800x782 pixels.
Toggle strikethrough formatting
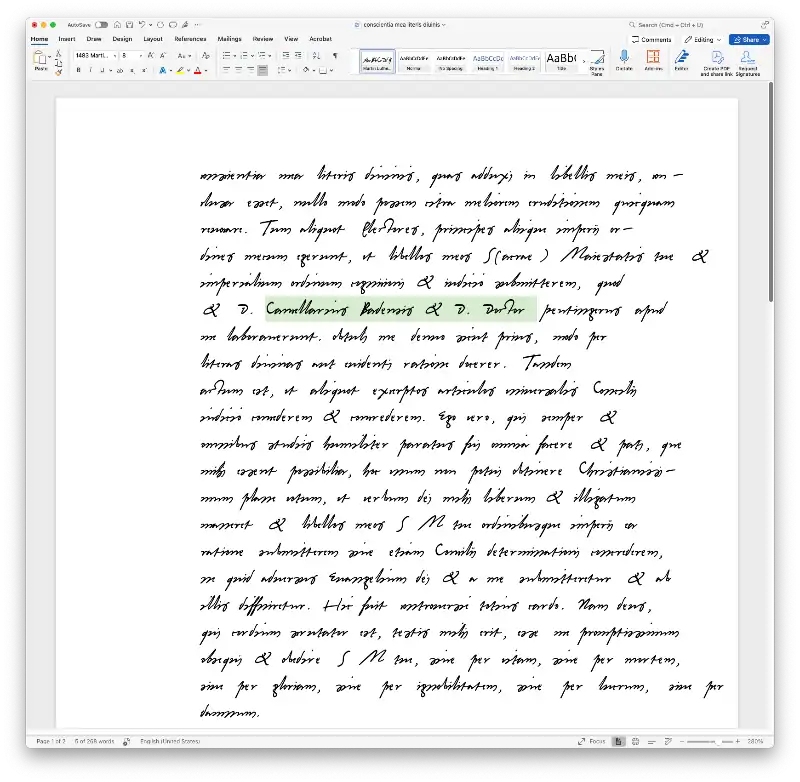(x=120, y=70)
